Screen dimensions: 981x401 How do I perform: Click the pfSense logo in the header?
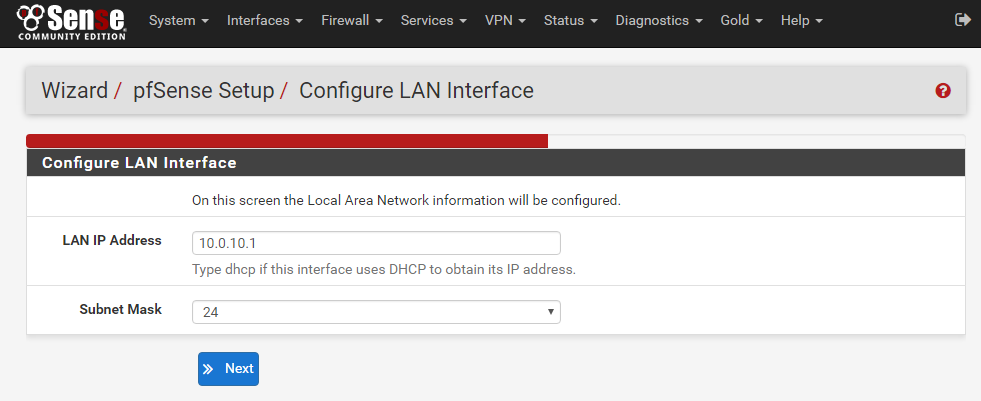point(71,22)
